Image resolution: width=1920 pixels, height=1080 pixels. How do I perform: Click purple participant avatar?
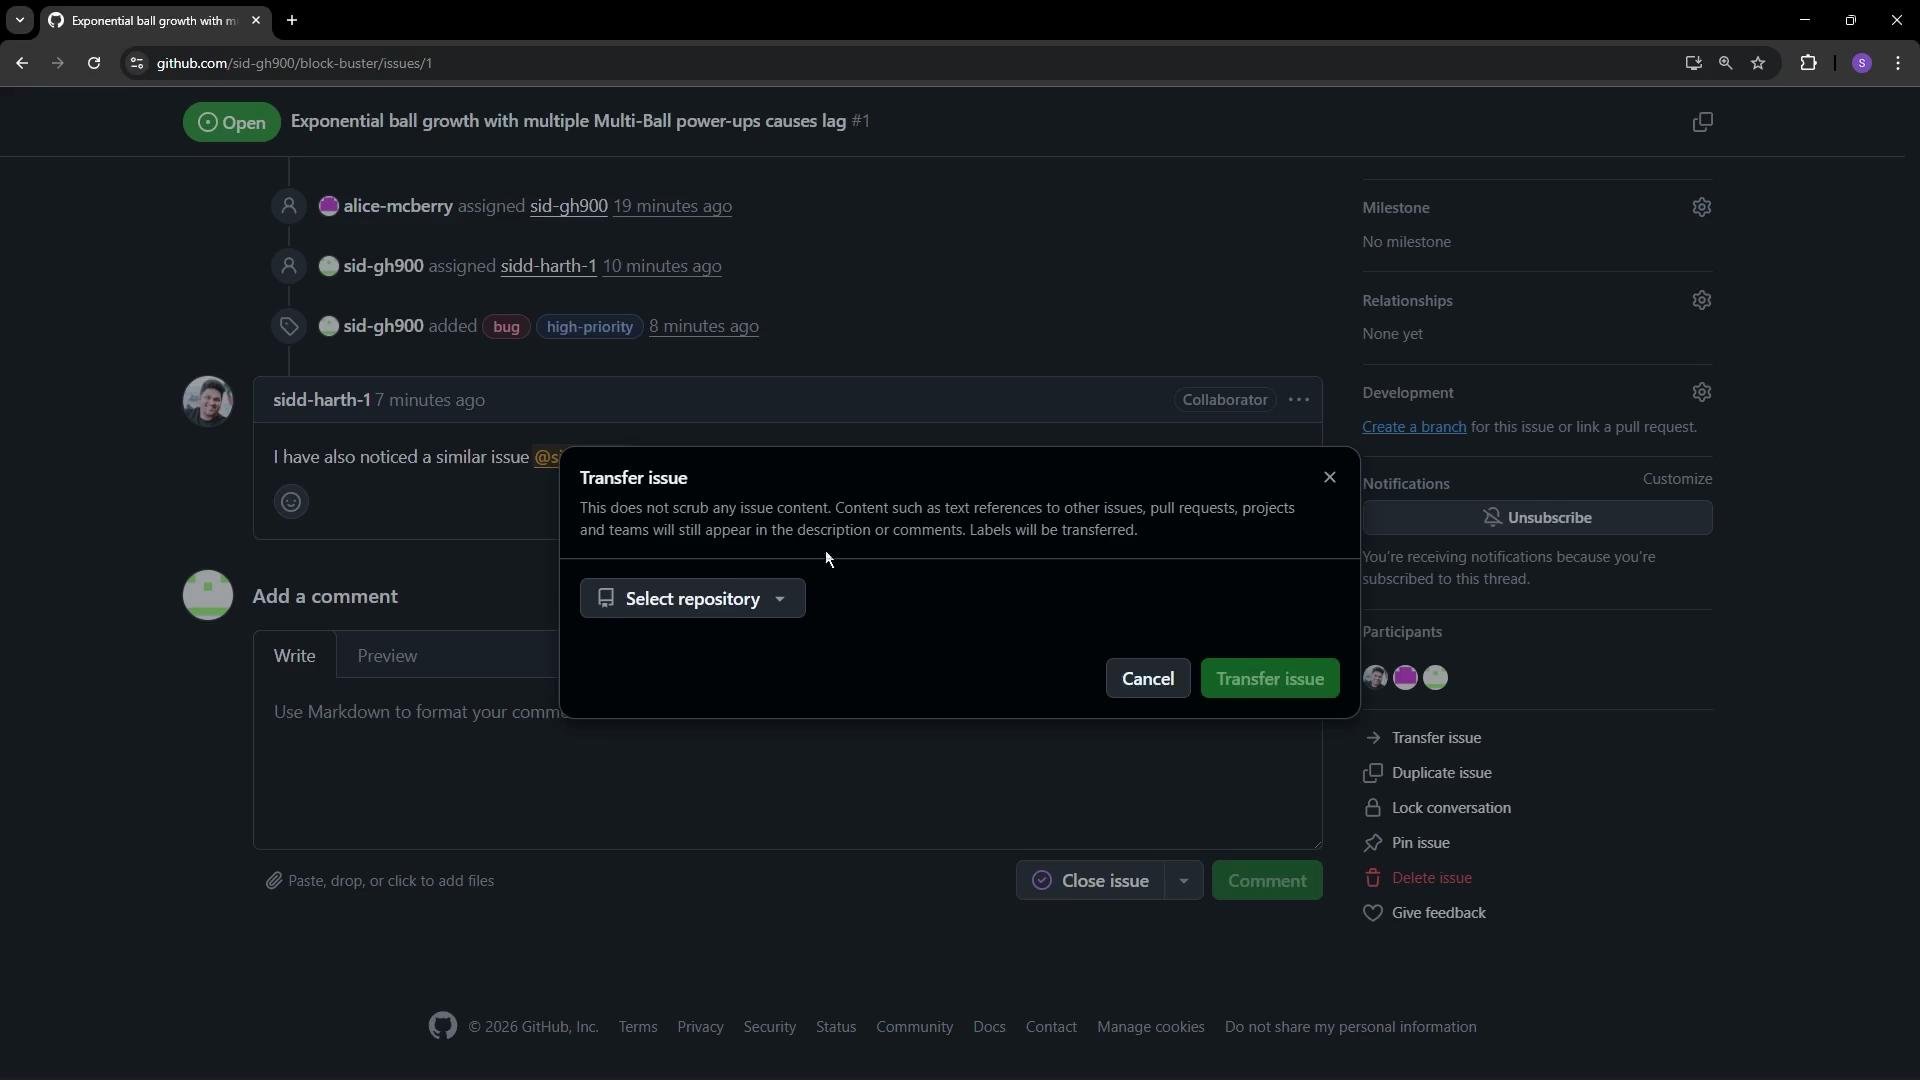(x=1405, y=678)
